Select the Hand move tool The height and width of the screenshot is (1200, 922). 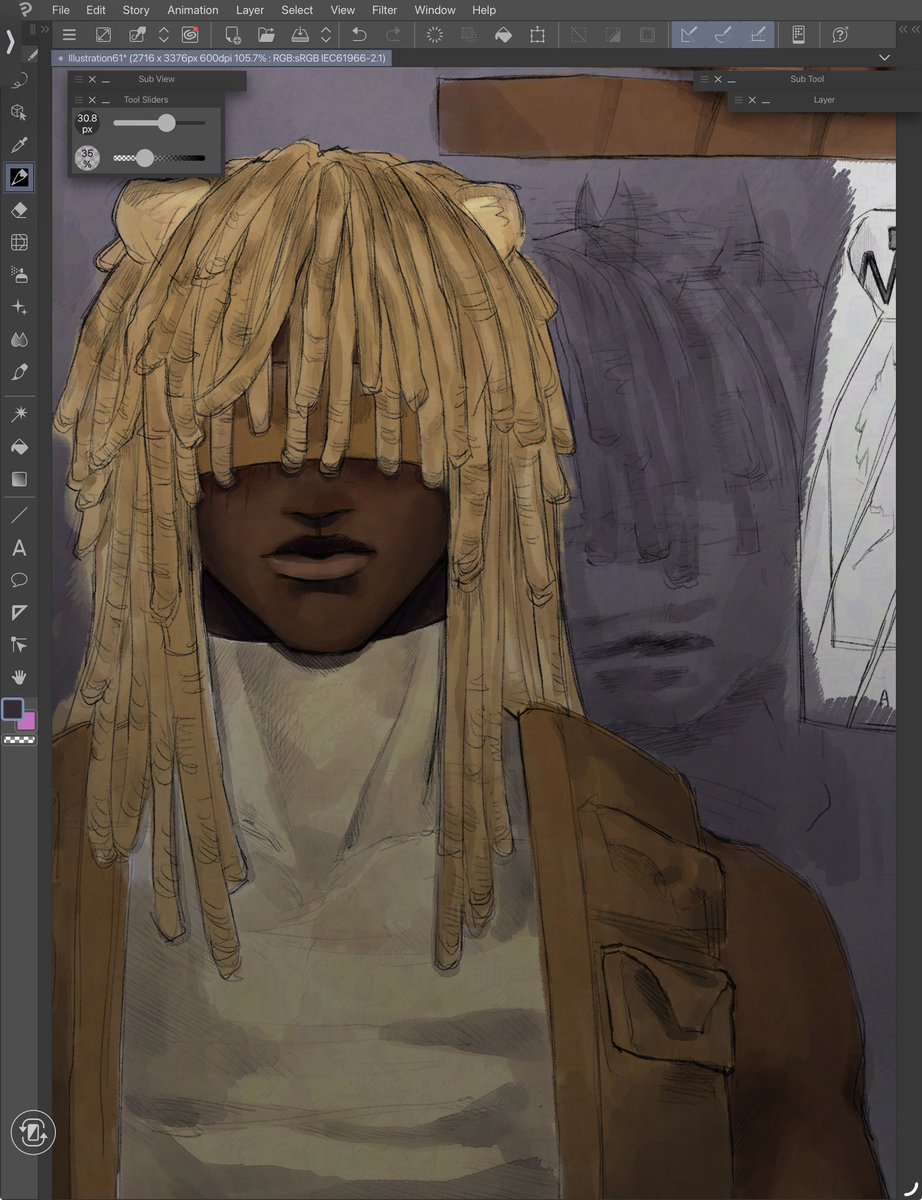click(19, 677)
